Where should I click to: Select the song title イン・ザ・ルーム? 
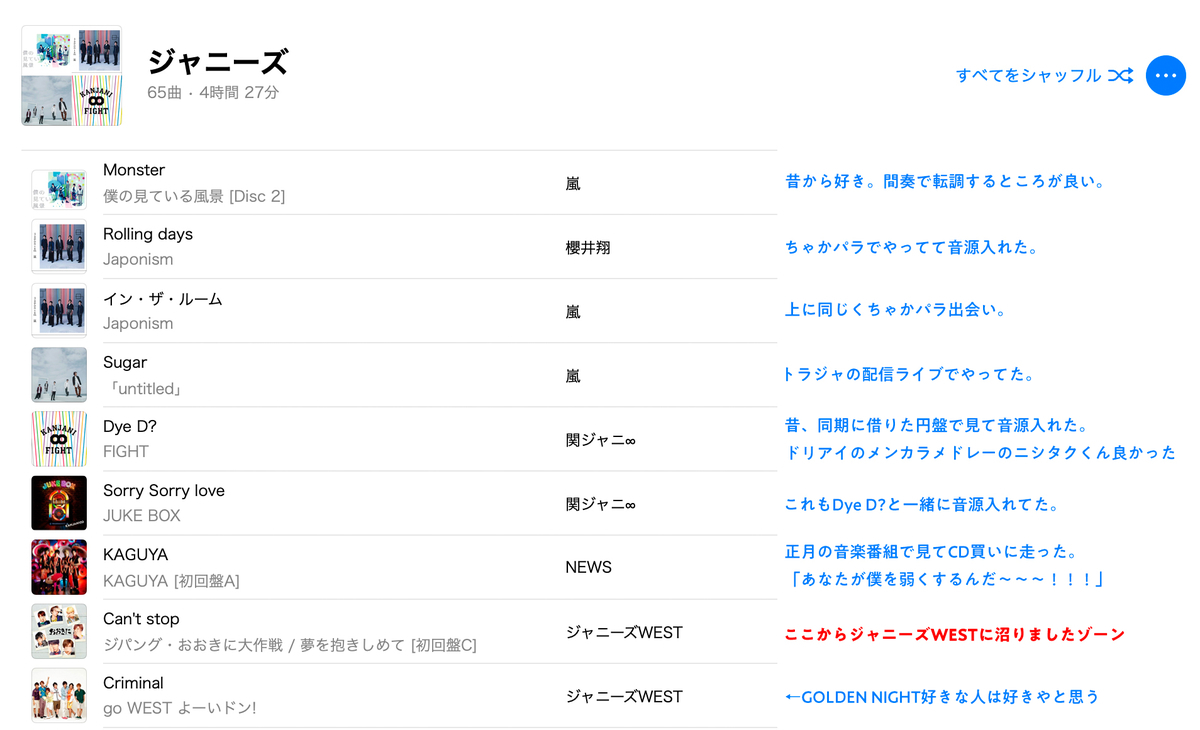tap(163, 298)
